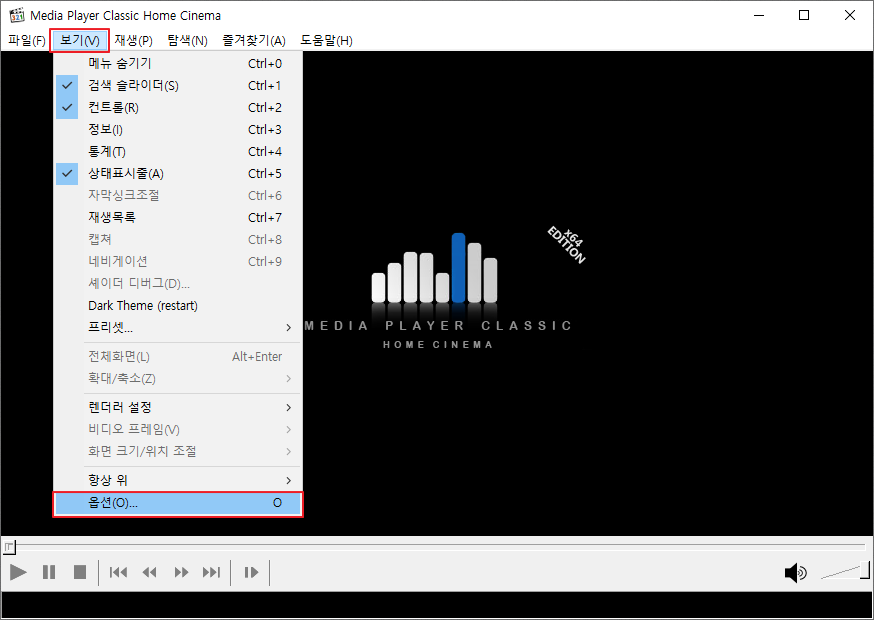The height and width of the screenshot is (620, 874).
Task: Toggle 컨트롤(R) check item
Action: click(x=178, y=108)
